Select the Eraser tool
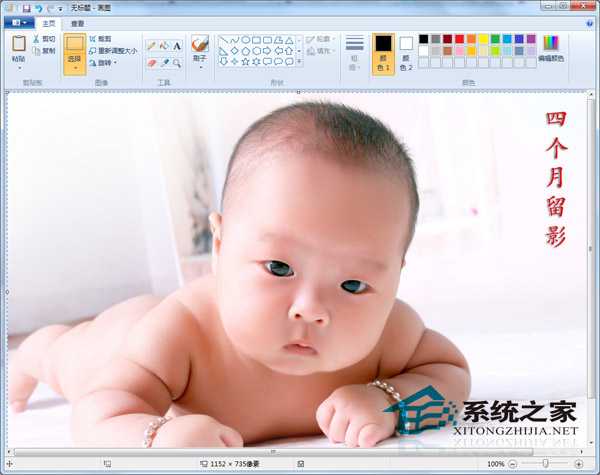600x475 pixels. [x=152, y=63]
